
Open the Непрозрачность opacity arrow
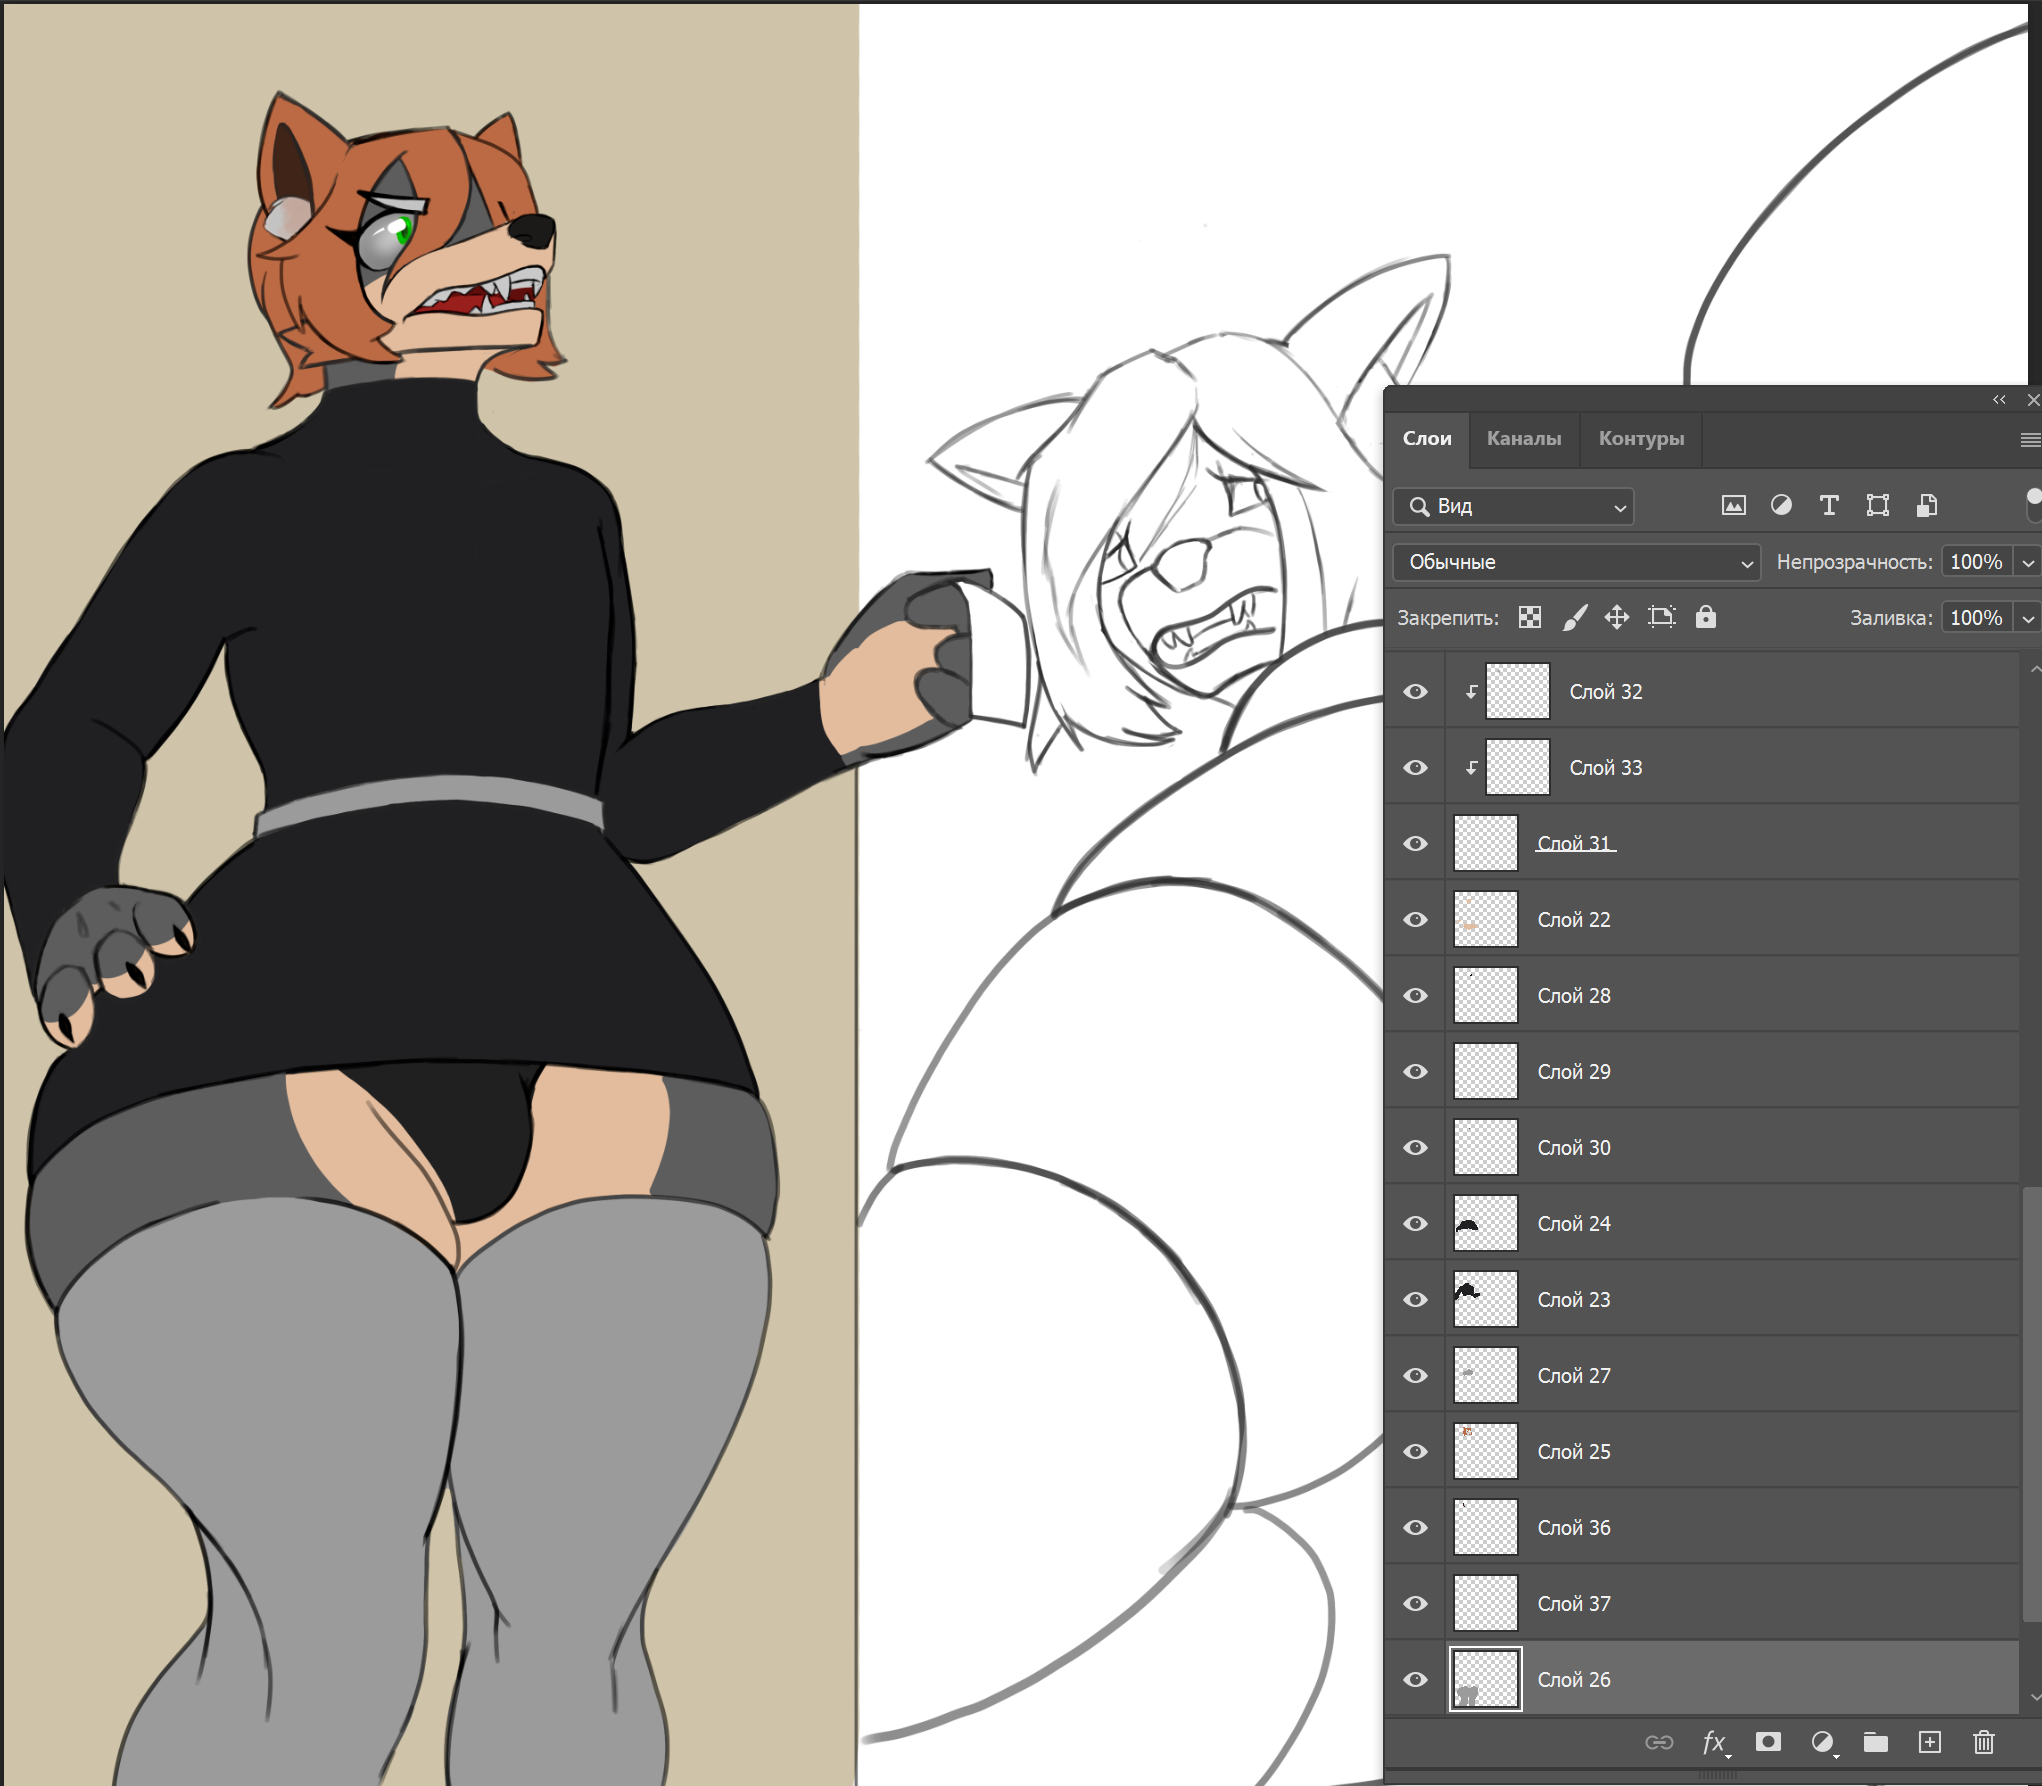pyautogui.click(x=2028, y=562)
